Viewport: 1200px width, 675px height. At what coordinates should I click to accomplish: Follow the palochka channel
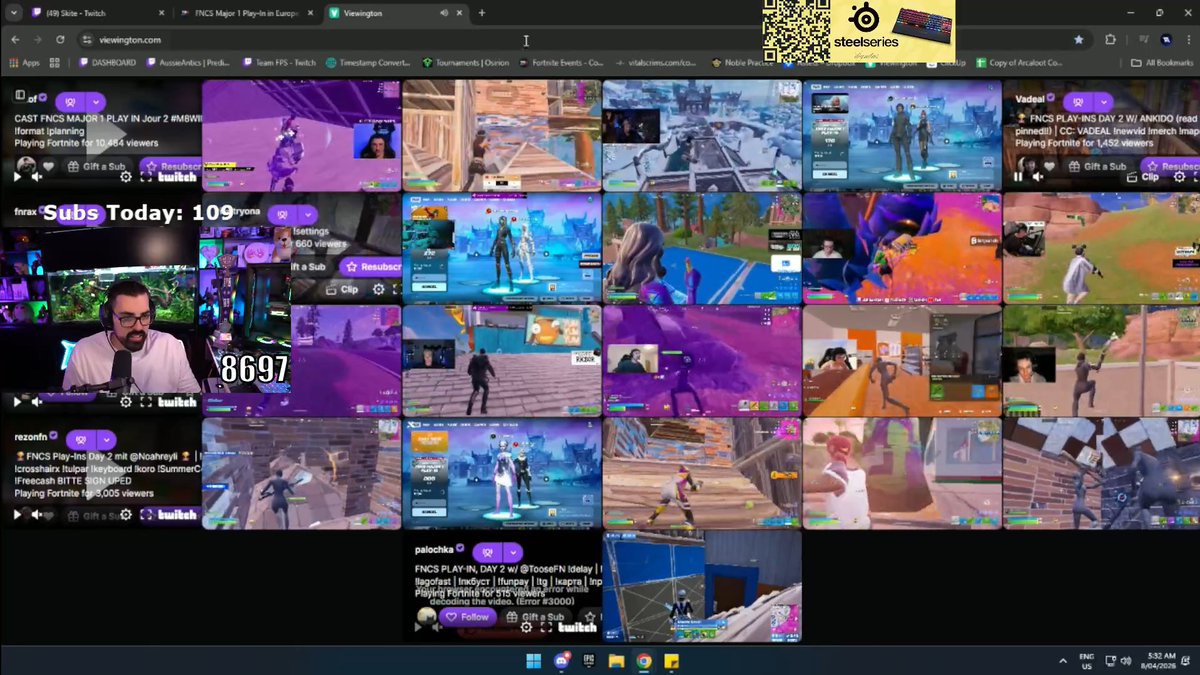[469, 617]
